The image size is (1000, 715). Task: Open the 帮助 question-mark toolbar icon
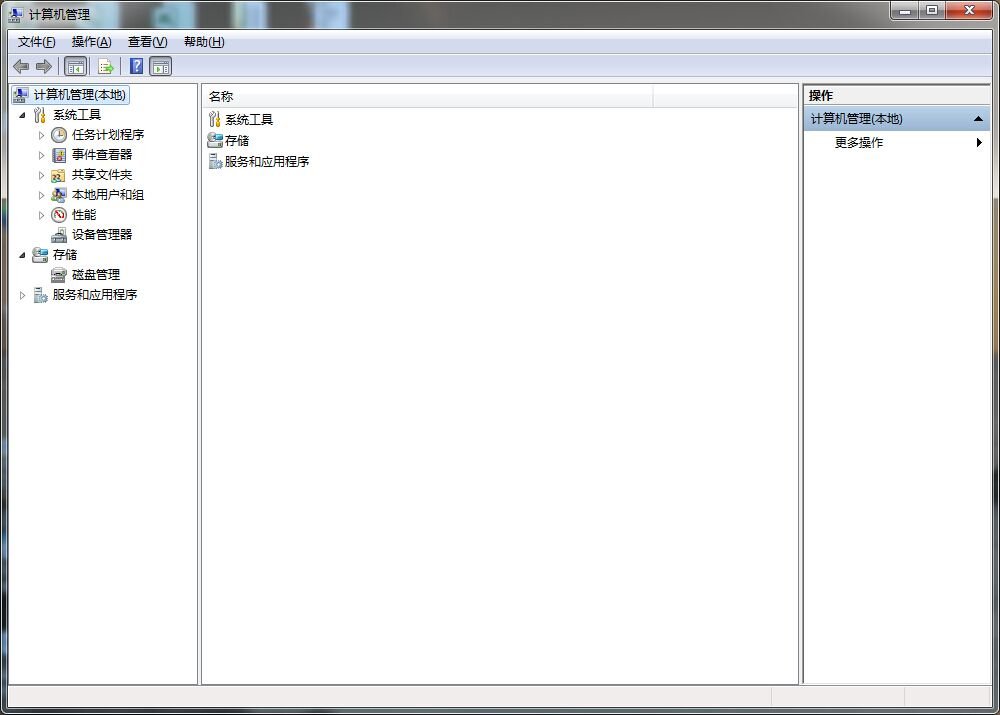point(136,66)
